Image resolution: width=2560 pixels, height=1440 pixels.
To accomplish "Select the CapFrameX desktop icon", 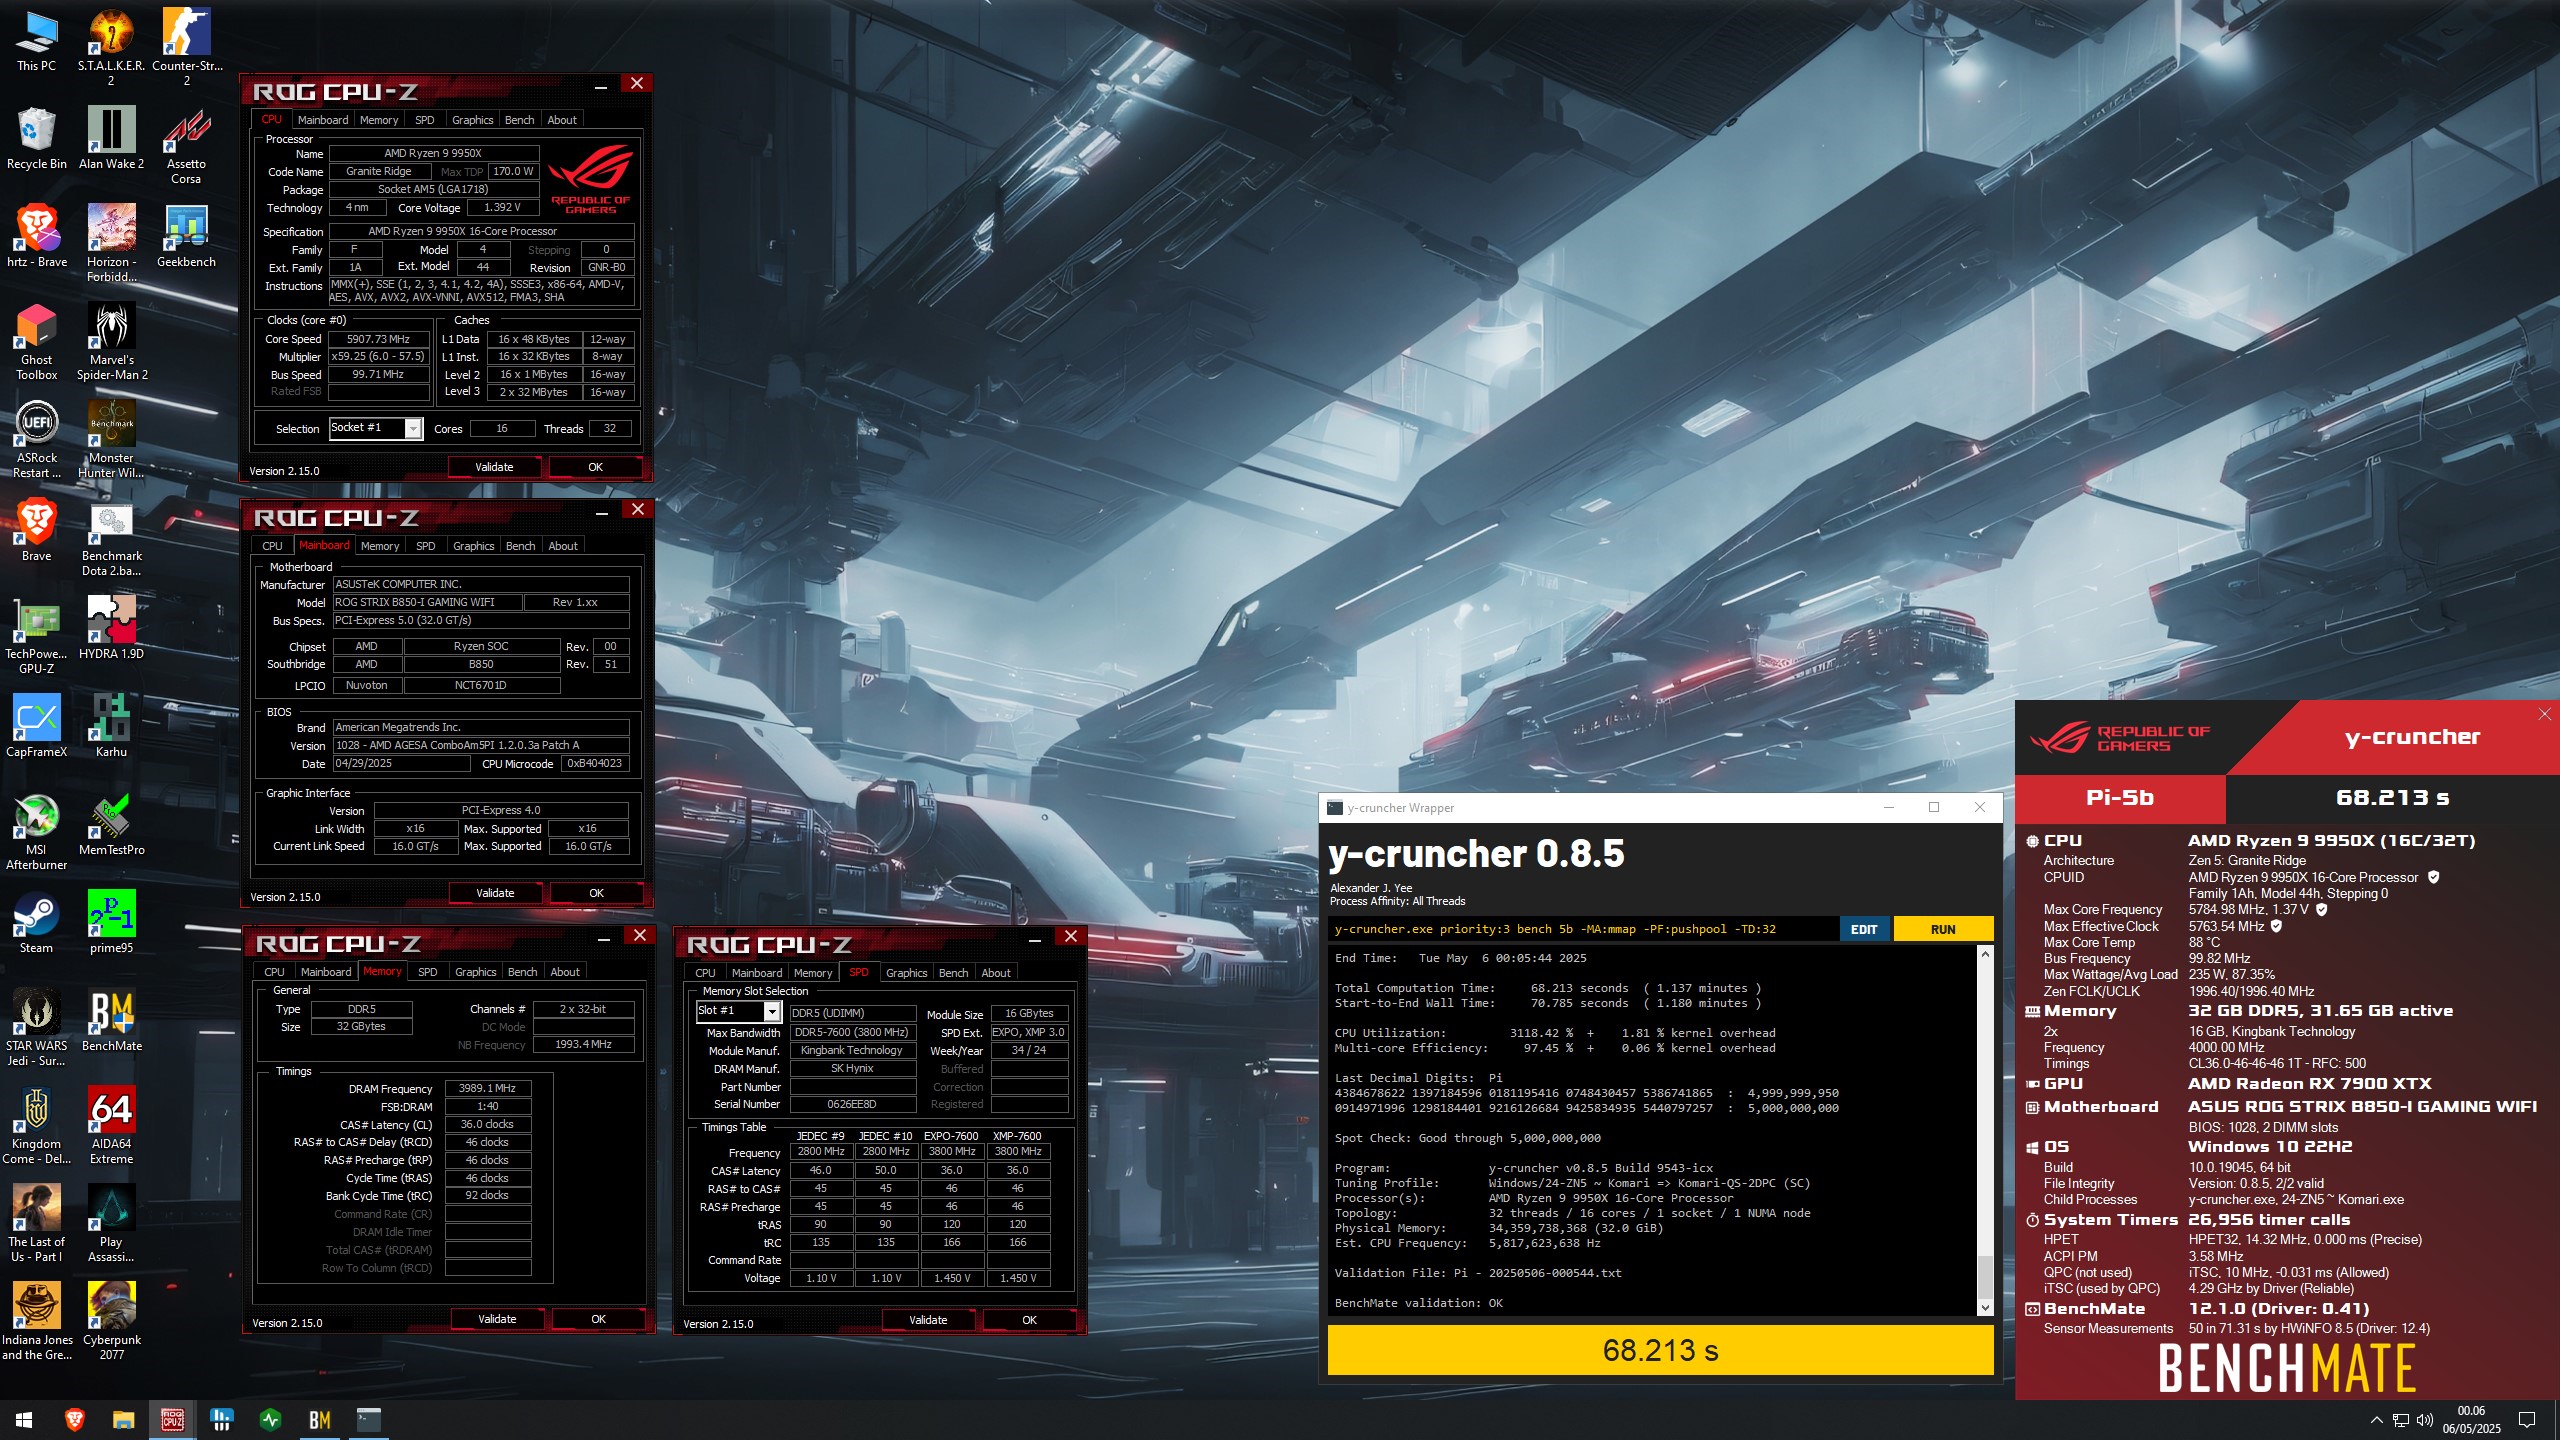I will tap(36, 726).
